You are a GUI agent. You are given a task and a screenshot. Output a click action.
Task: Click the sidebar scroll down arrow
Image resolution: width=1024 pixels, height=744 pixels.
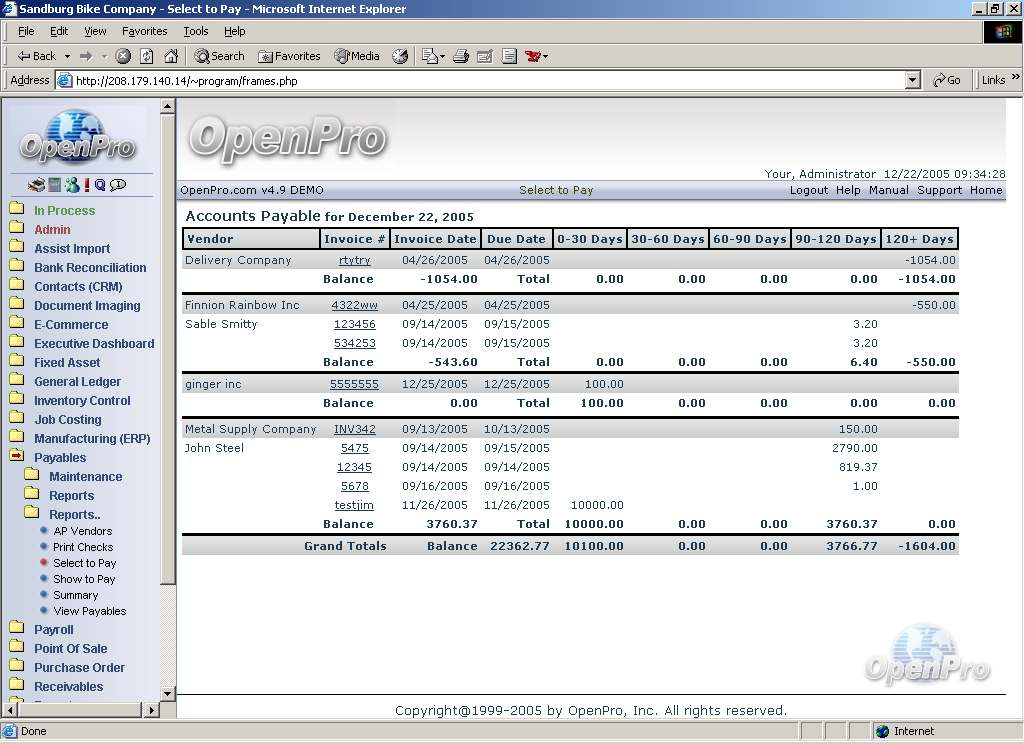pos(168,692)
